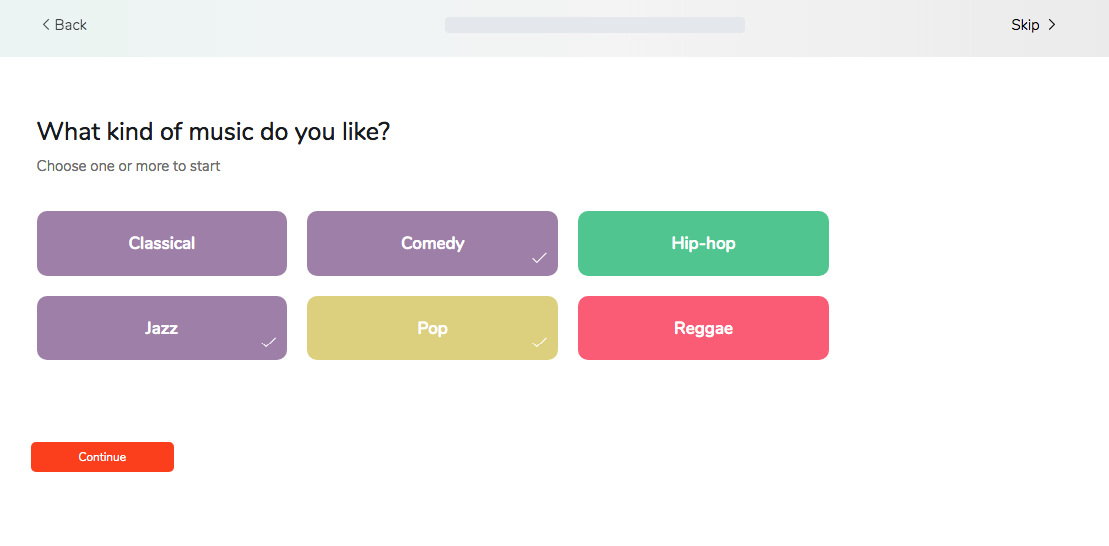The image size is (1109, 546).
Task: Click the green colored genre tile
Action: pyautogui.click(x=703, y=243)
